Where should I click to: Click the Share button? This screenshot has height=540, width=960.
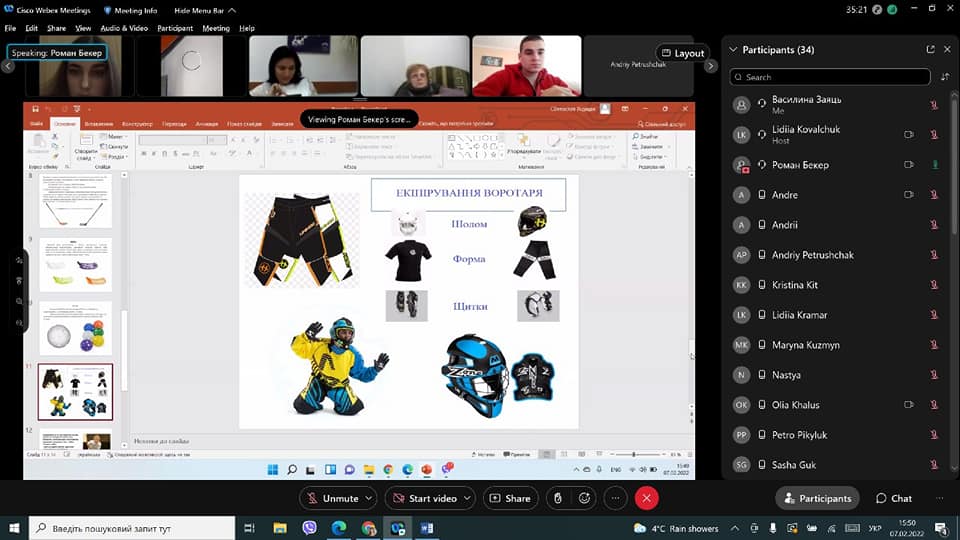pos(511,498)
